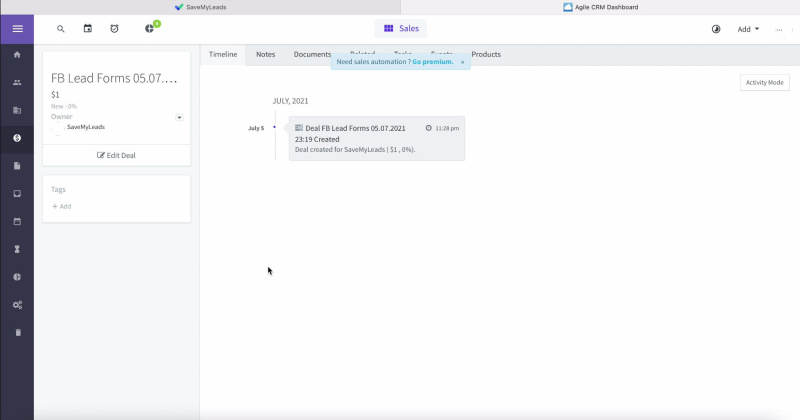Expand the Owner dropdown arrow

179,117
